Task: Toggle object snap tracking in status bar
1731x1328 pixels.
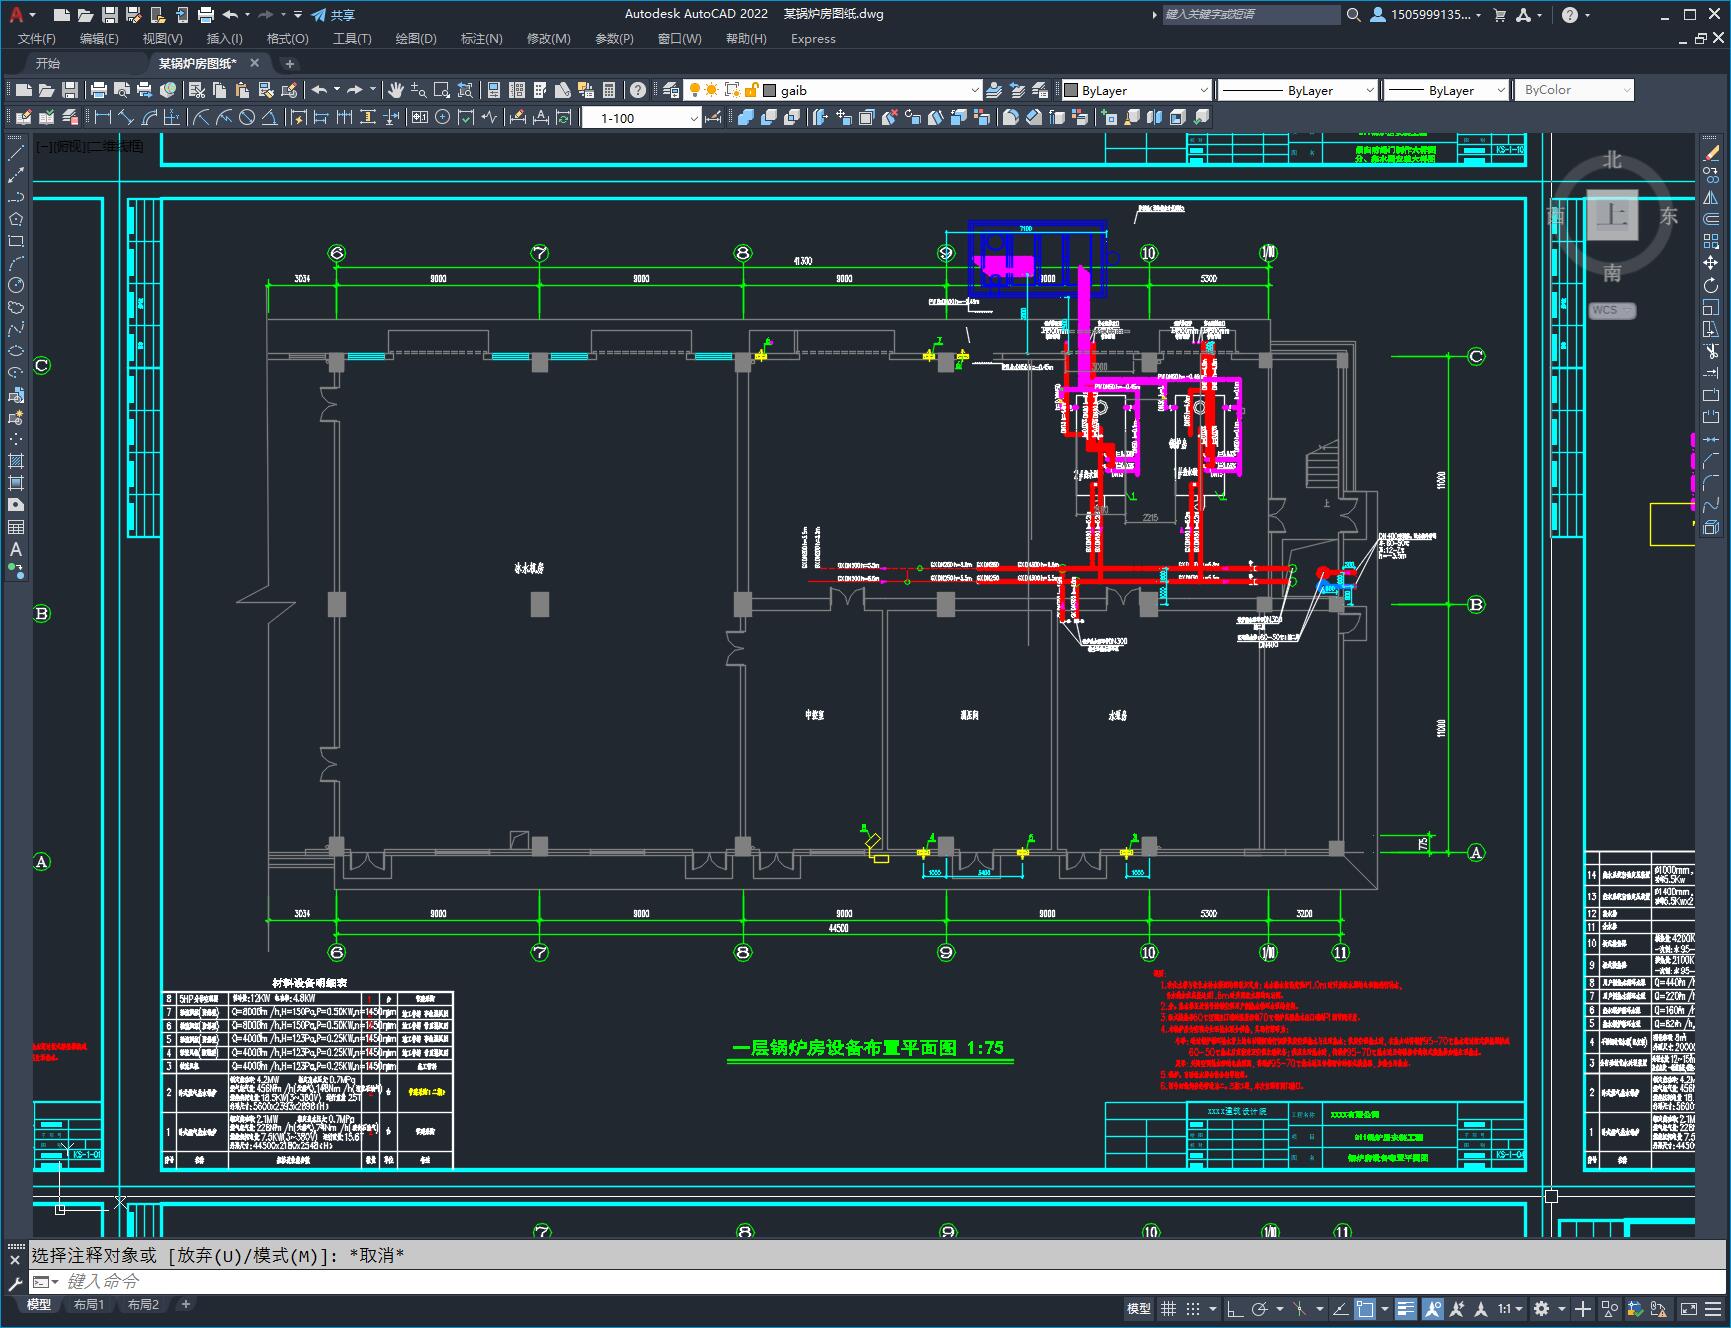Action: pos(1341,1308)
